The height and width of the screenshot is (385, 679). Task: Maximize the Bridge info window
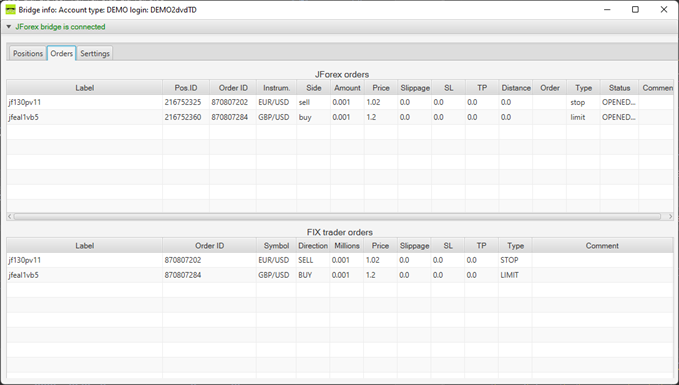pyautogui.click(x=635, y=10)
